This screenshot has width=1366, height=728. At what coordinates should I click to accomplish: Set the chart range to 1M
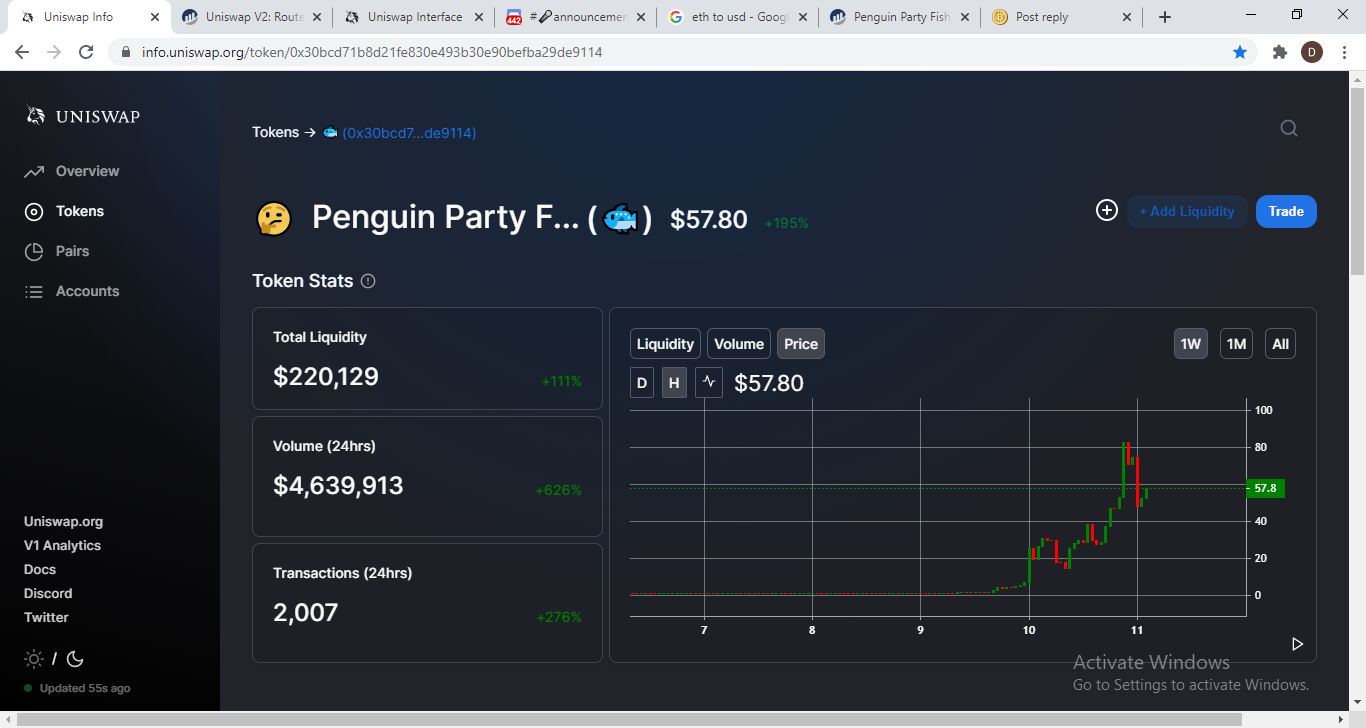pyautogui.click(x=1236, y=344)
